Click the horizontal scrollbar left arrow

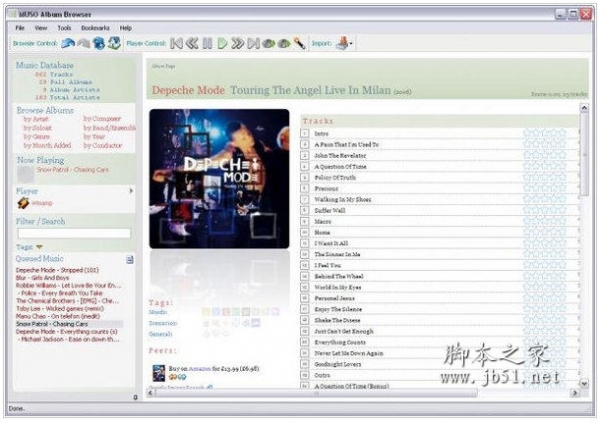151,393
